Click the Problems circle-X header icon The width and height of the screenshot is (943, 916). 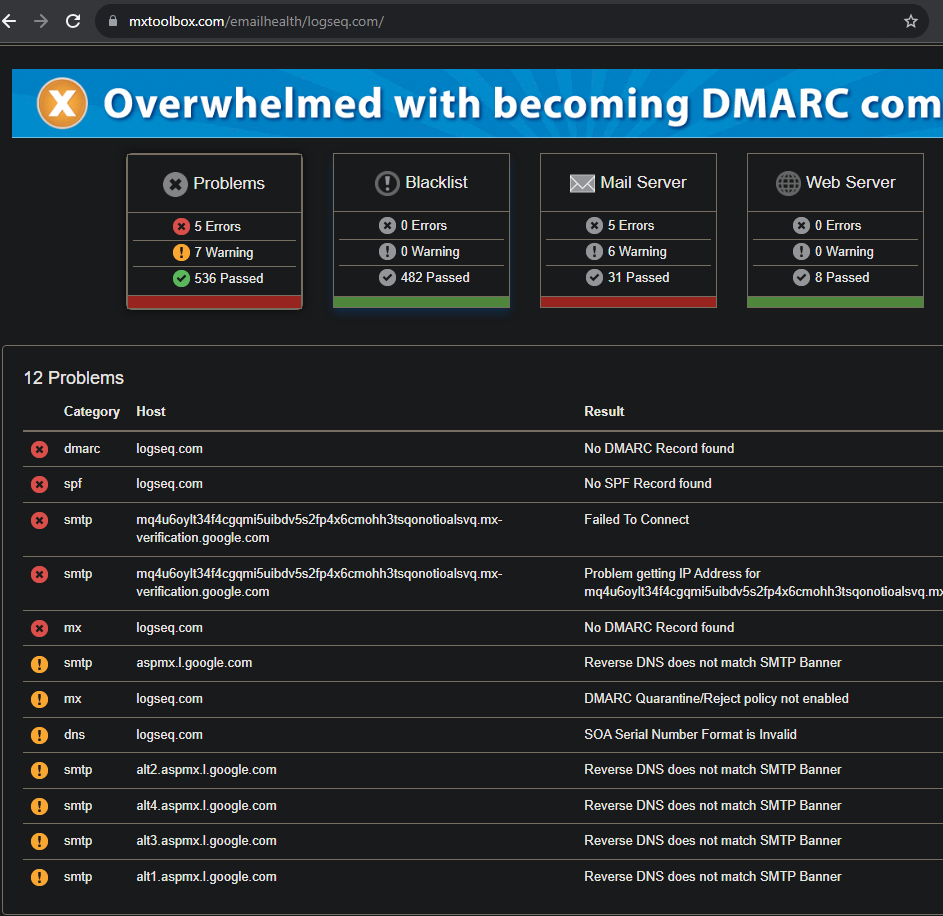point(175,184)
